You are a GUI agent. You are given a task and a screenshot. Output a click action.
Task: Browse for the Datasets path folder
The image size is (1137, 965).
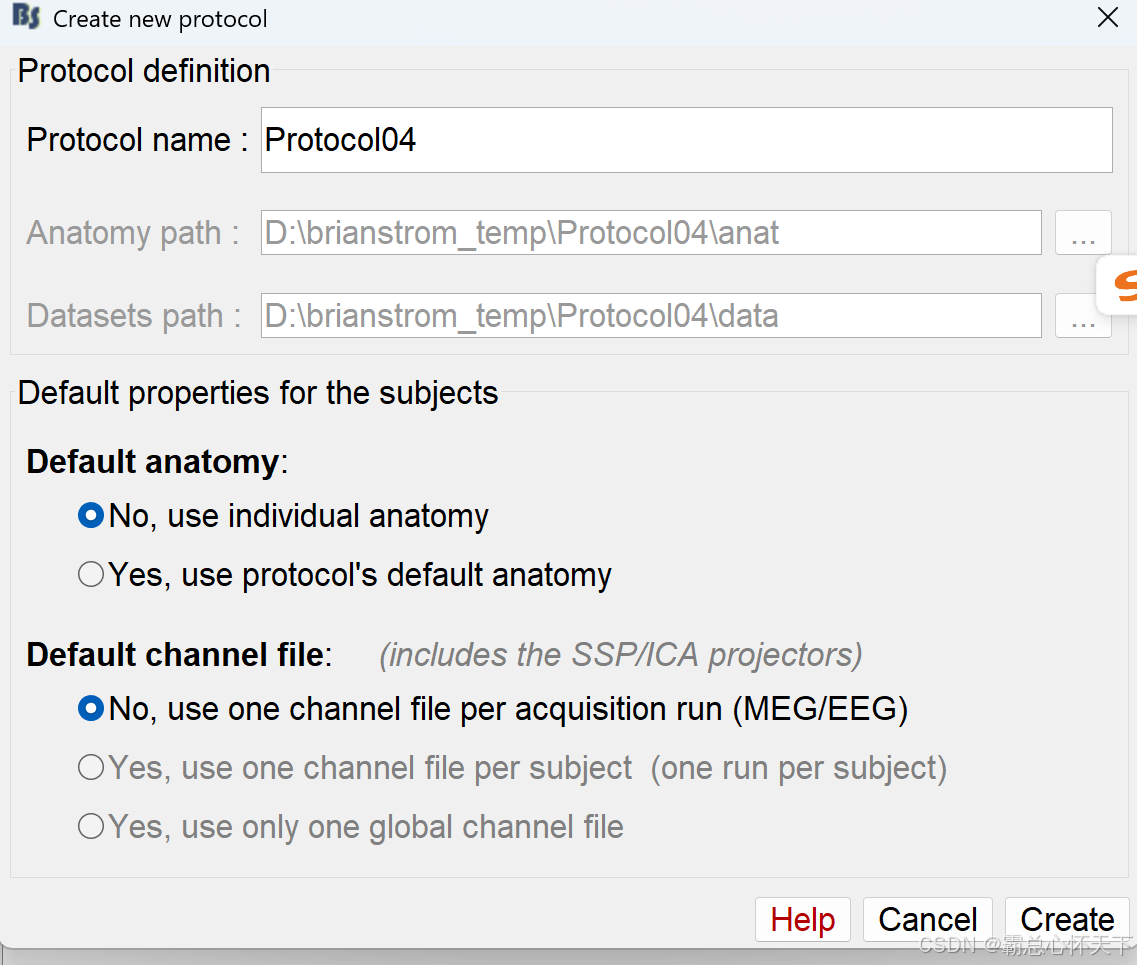(1083, 316)
